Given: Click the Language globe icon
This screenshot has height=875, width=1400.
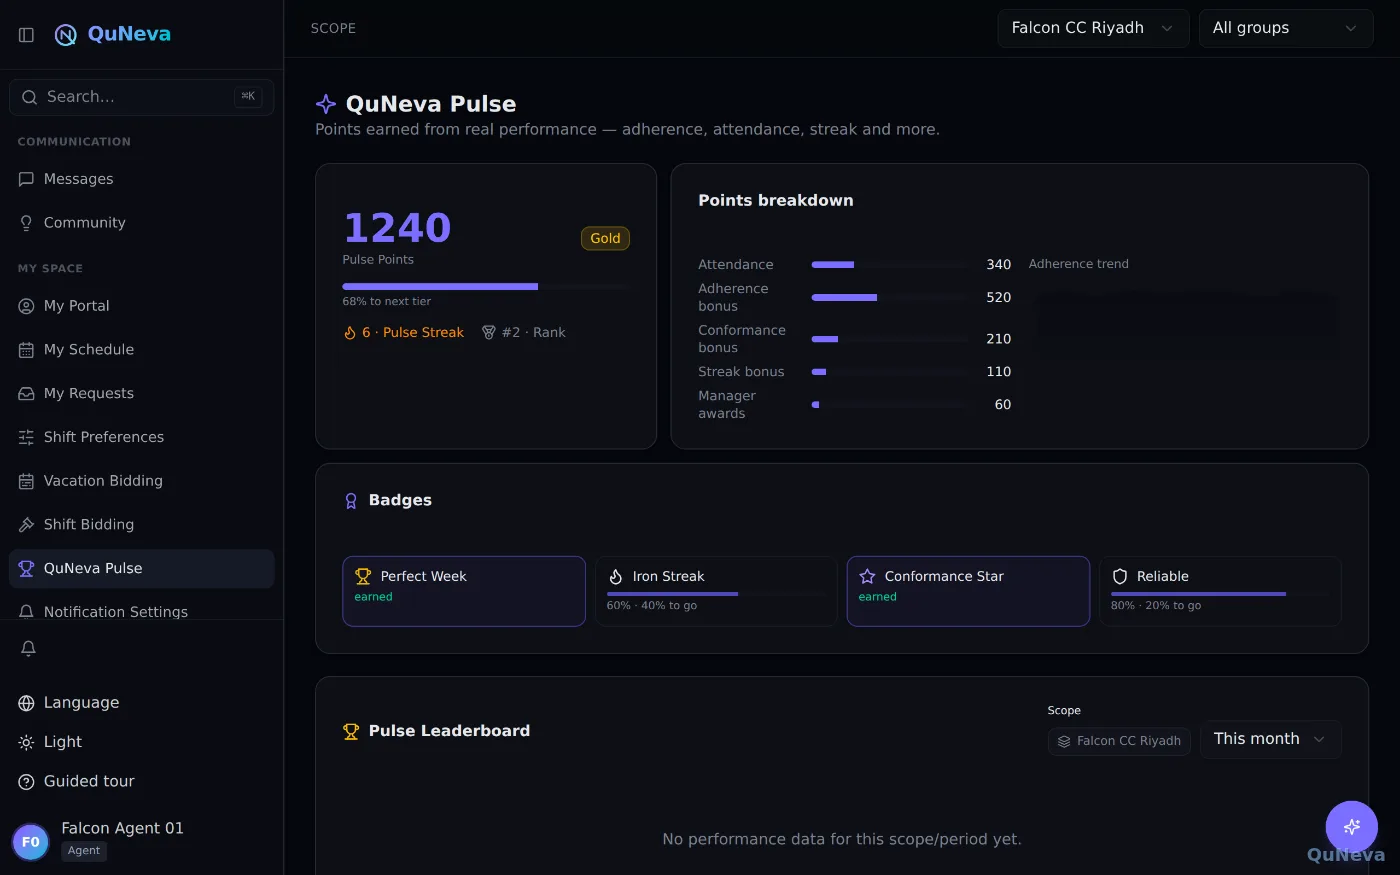Looking at the screenshot, I should (26, 703).
